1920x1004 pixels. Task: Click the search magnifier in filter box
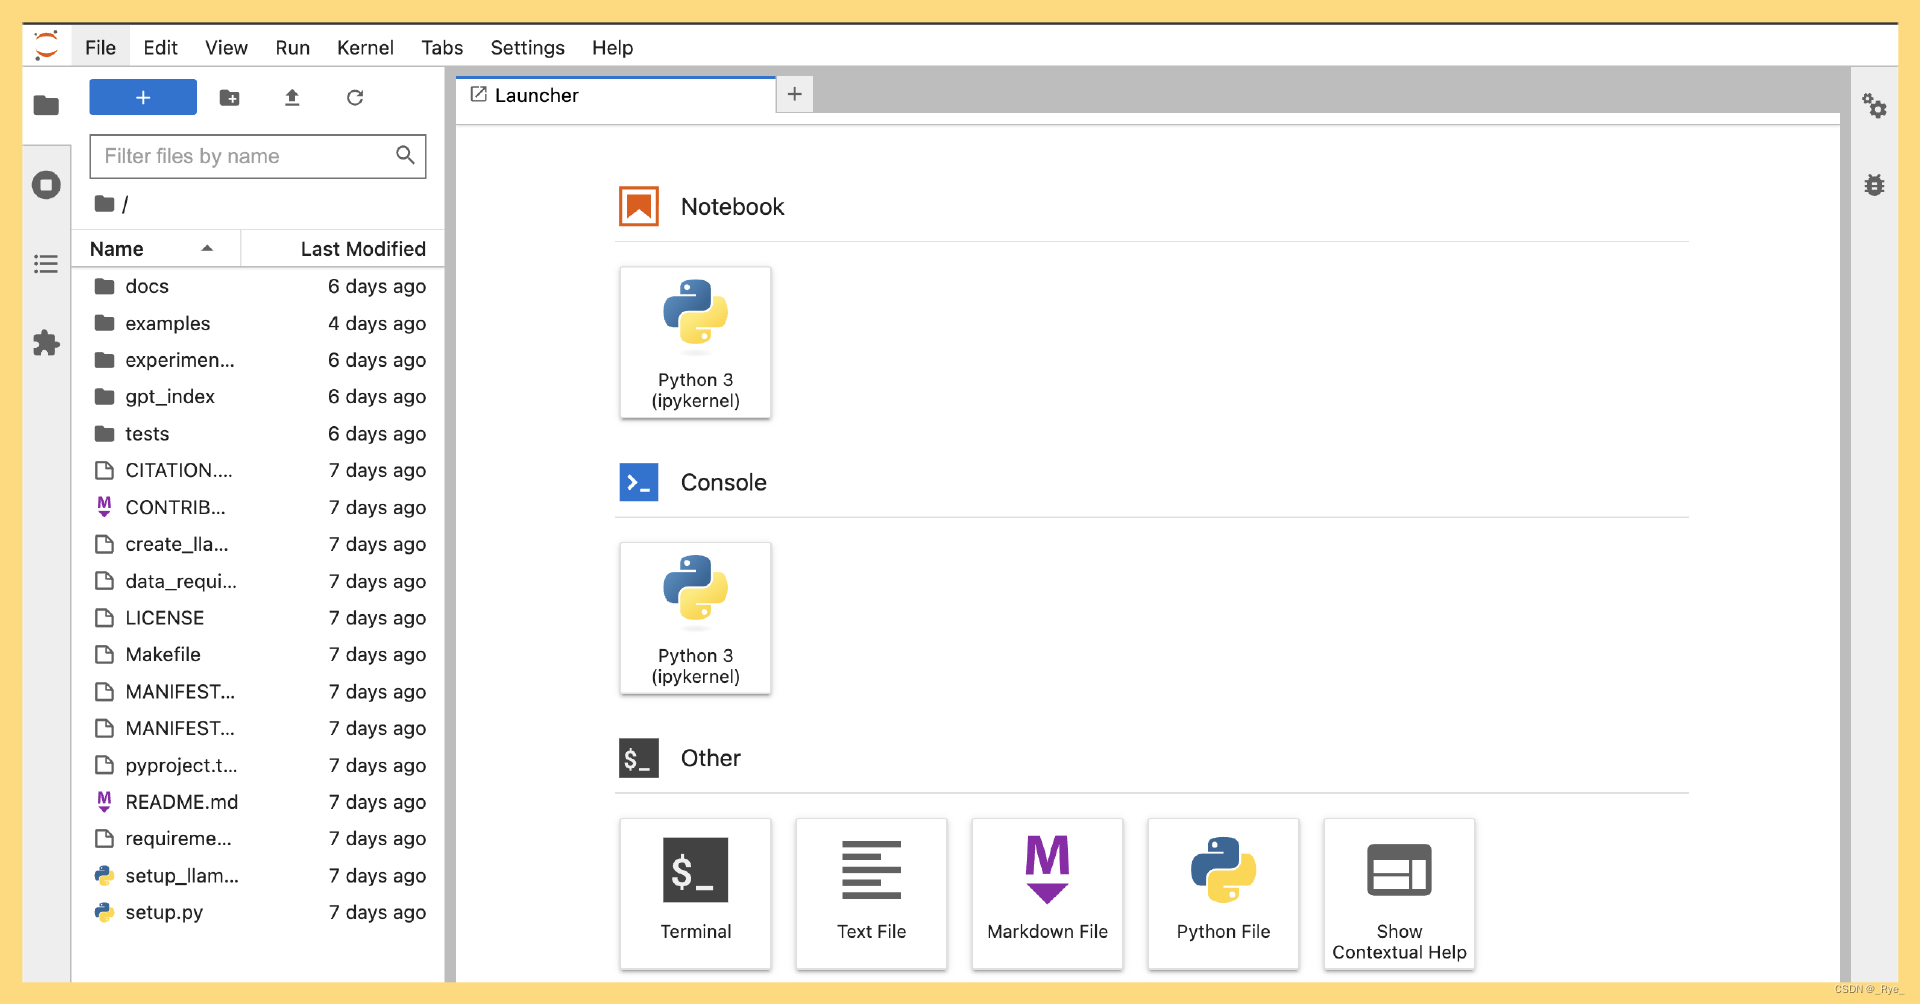click(x=405, y=155)
